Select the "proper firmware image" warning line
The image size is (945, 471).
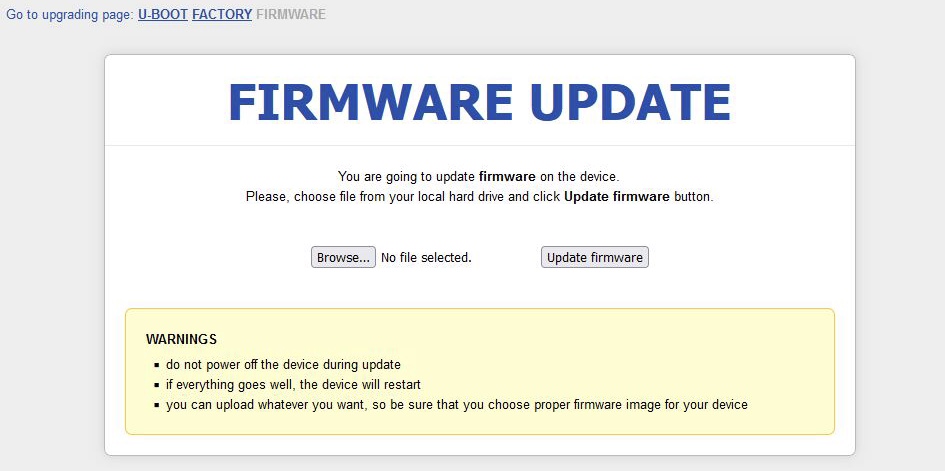coord(456,405)
